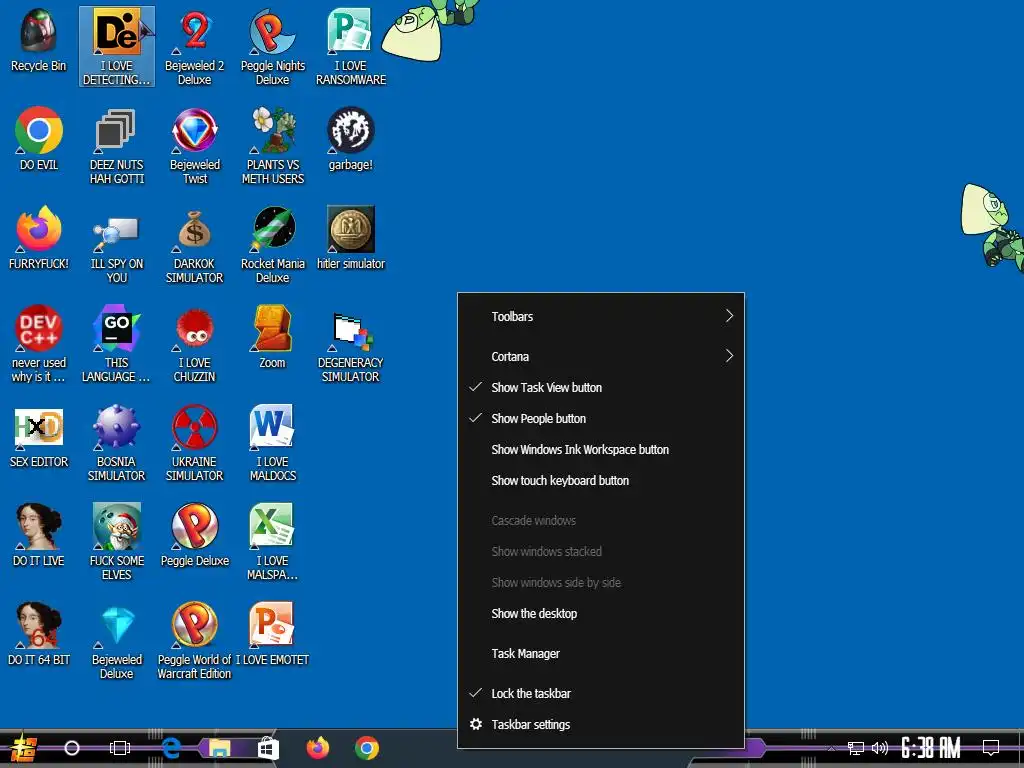1024x768 pixels.
Task: Select the DO EVIL Chrome desktop shortcut
Action: pos(39,138)
